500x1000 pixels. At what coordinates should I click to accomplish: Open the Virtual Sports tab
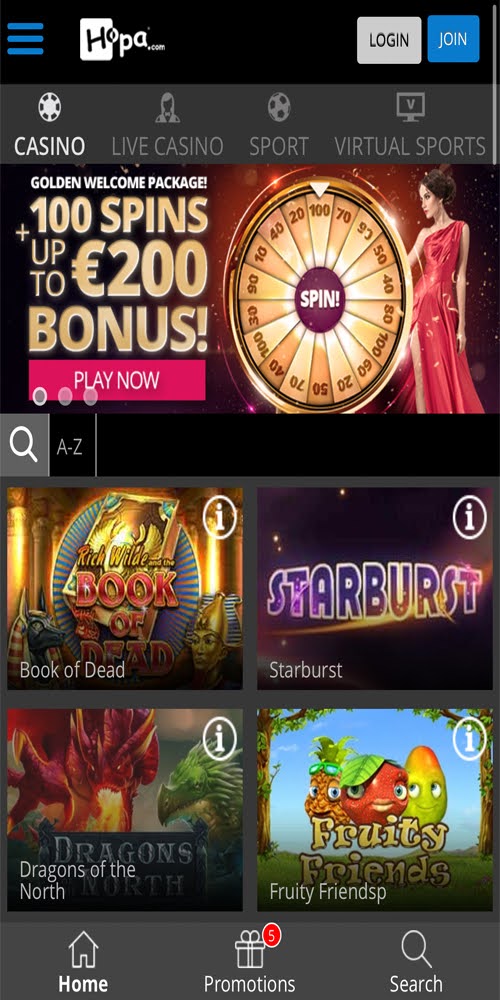(x=410, y=125)
